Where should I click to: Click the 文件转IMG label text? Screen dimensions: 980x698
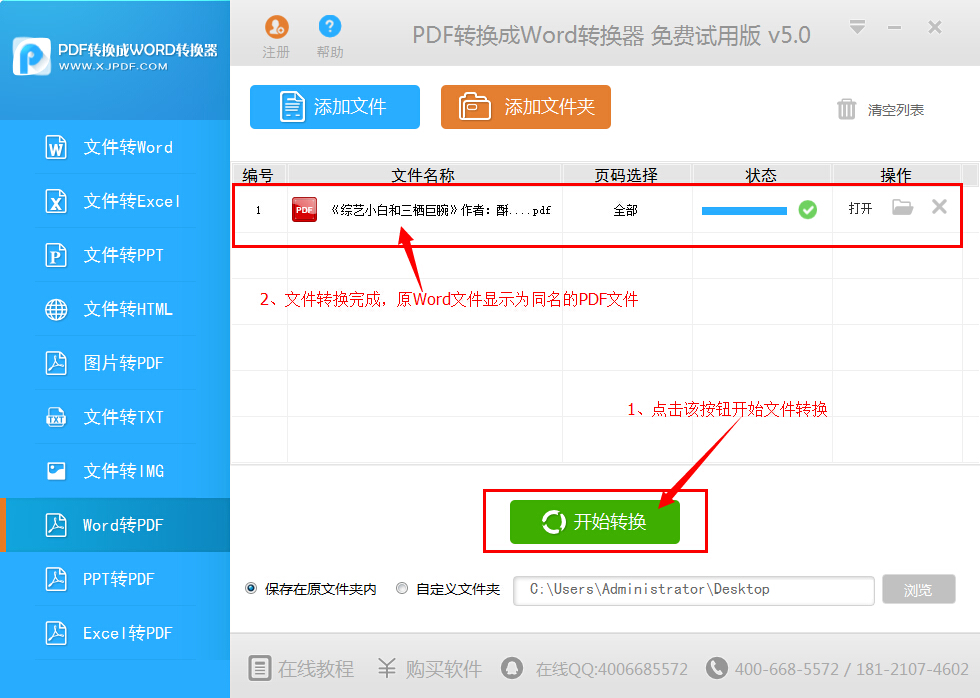pyautogui.click(x=124, y=471)
